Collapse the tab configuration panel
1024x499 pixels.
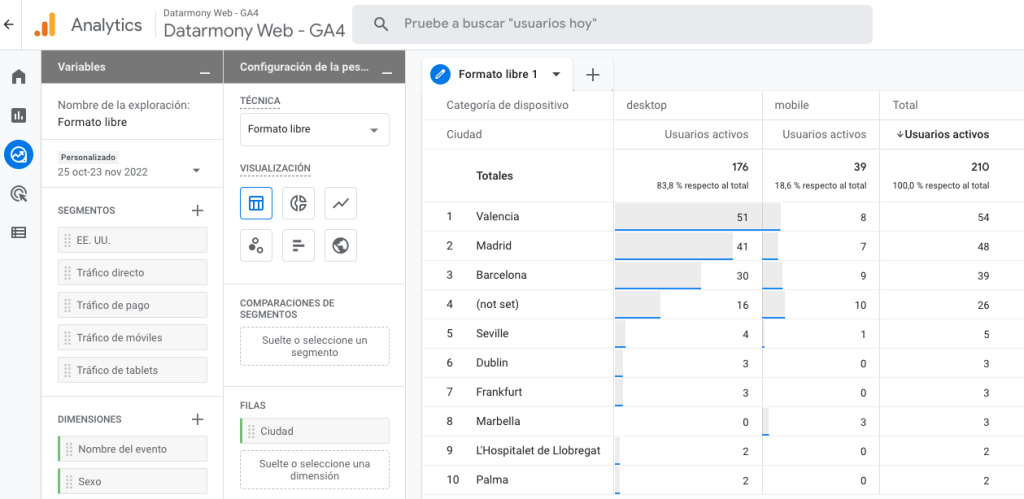[x=387, y=68]
